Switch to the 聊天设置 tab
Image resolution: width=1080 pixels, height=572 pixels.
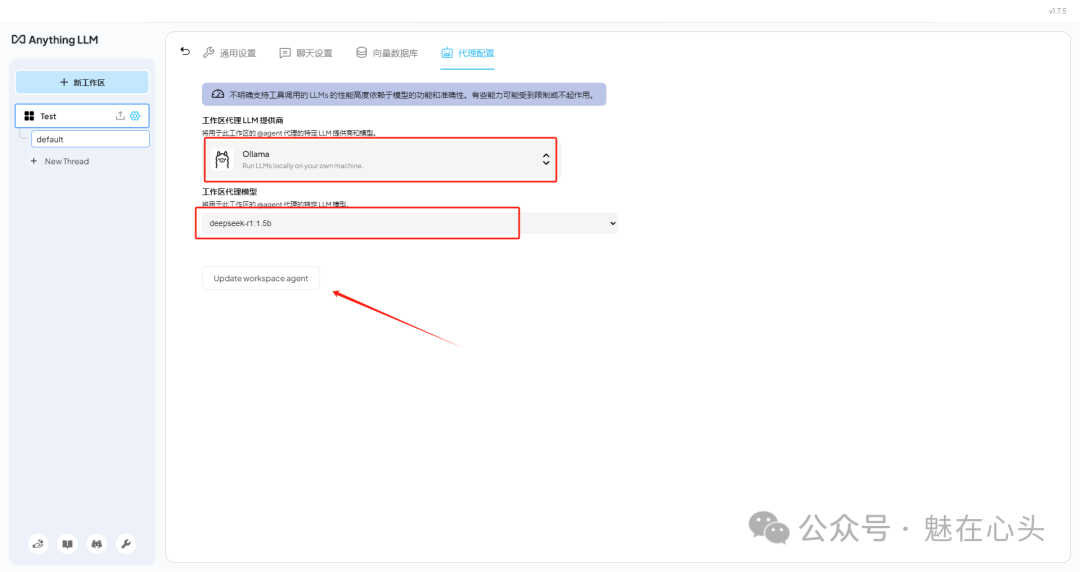[306, 53]
